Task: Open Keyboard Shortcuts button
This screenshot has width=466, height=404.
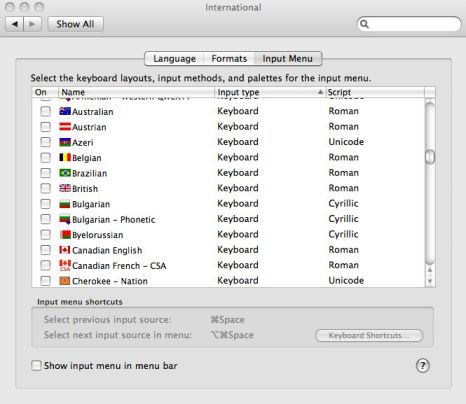Action: tap(369, 335)
